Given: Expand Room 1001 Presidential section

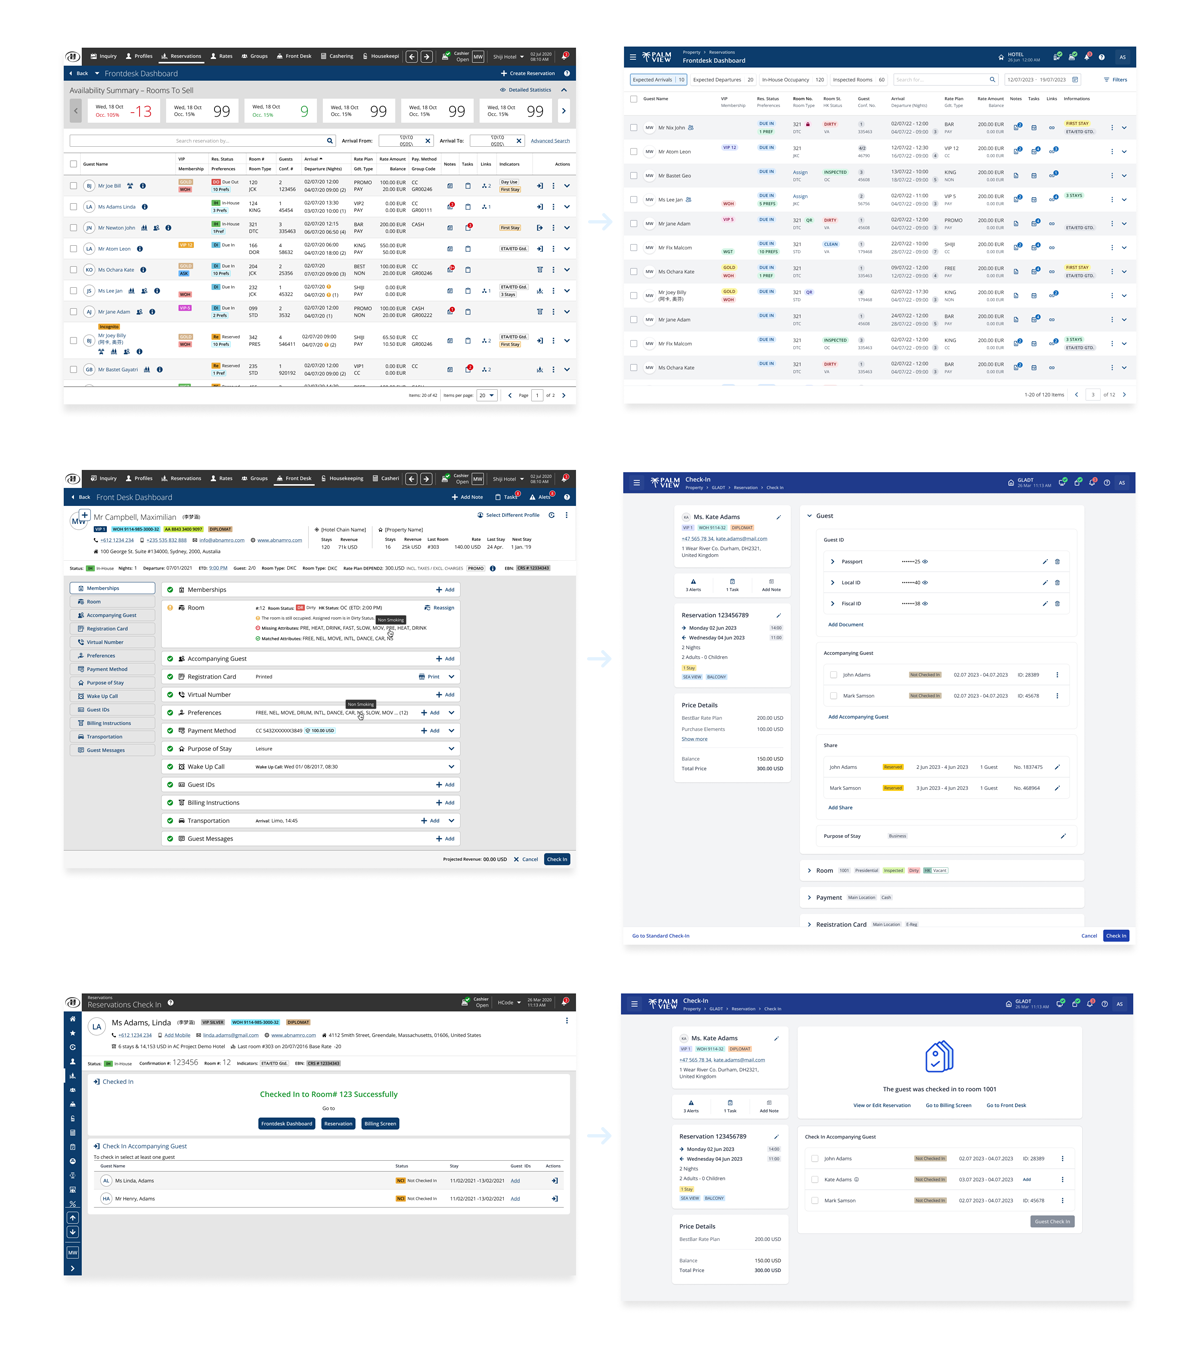Looking at the screenshot, I should 809,870.
